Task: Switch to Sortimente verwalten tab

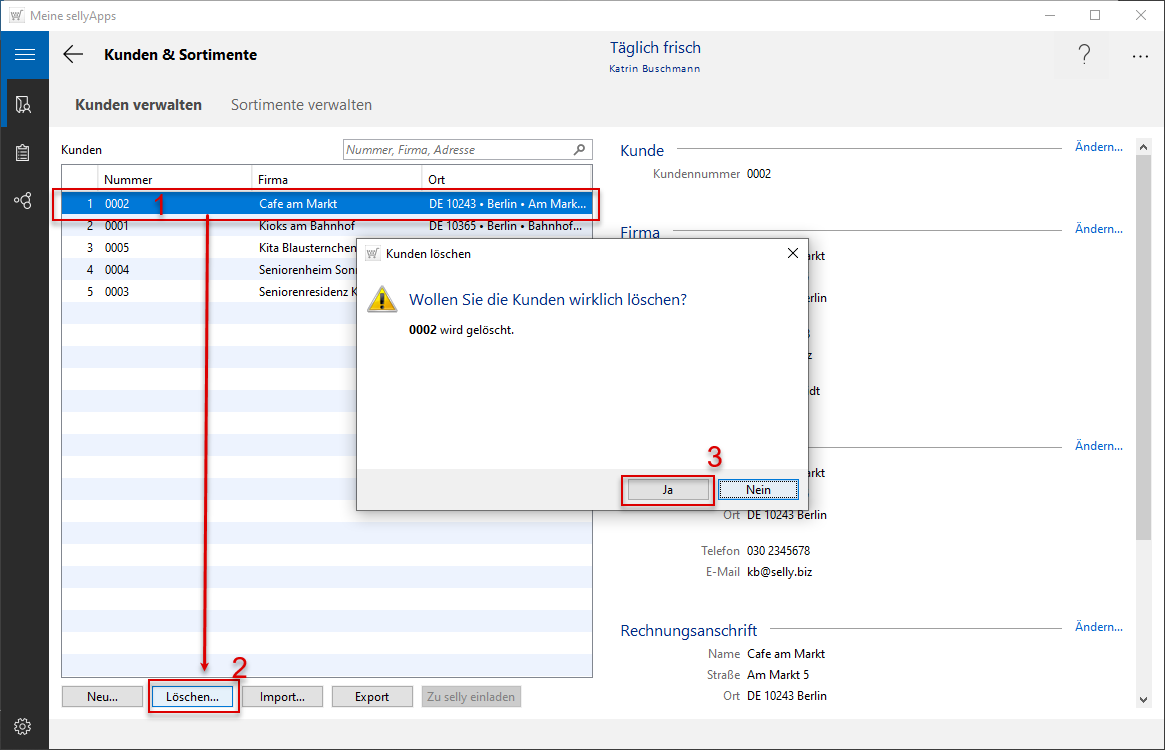Action: [301, 105]
